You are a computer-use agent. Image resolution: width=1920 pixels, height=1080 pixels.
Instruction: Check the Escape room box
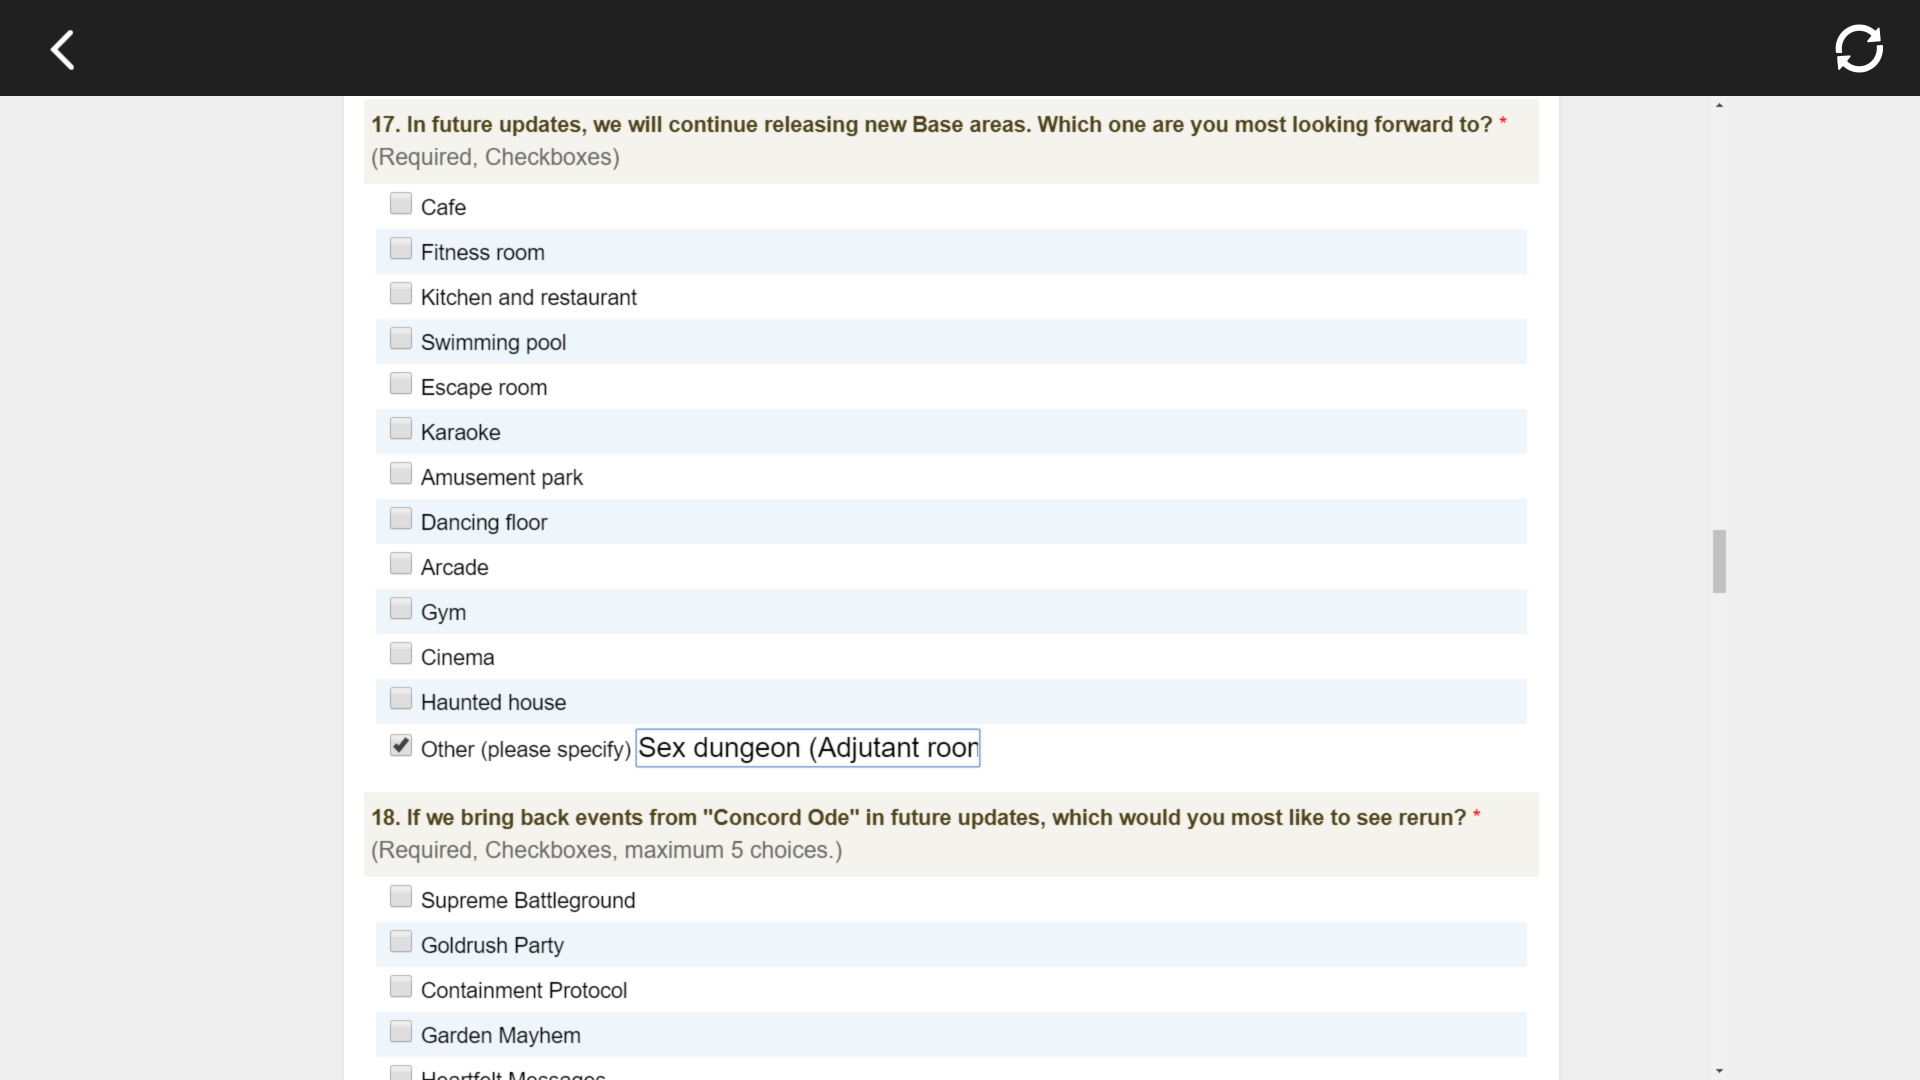(401, 384)
